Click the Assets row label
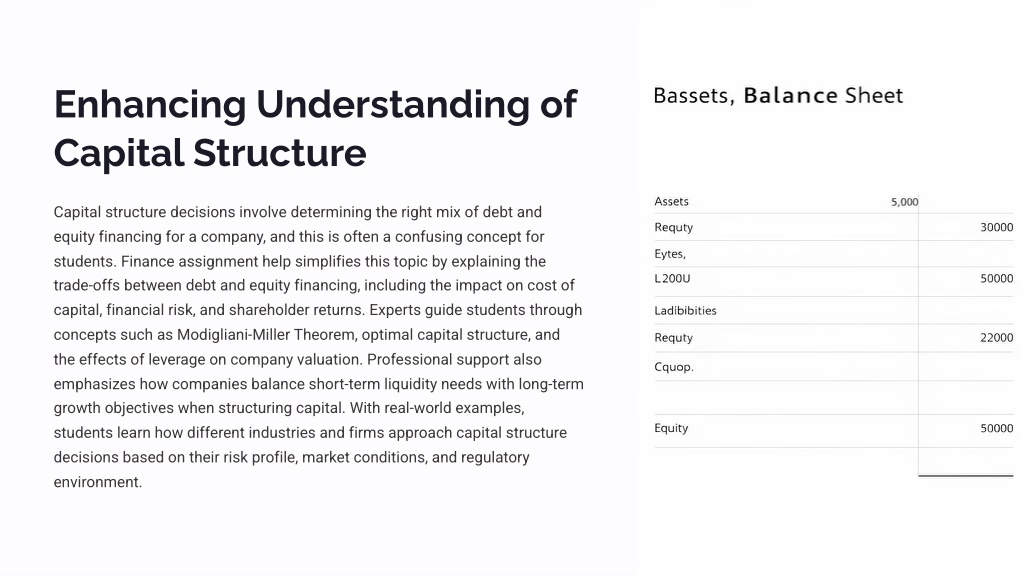1023x576 pixels. pos(671,202)
